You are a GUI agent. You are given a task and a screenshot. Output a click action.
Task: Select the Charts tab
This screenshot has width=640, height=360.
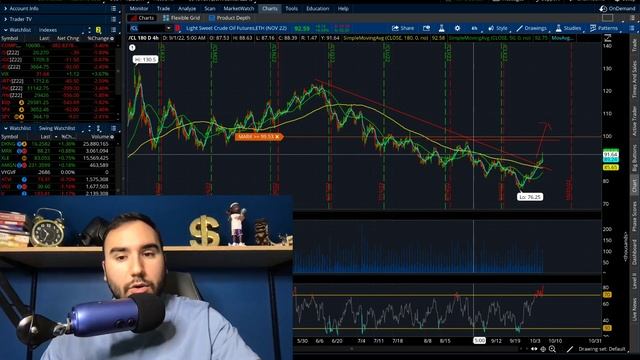(x=270, y=9)
